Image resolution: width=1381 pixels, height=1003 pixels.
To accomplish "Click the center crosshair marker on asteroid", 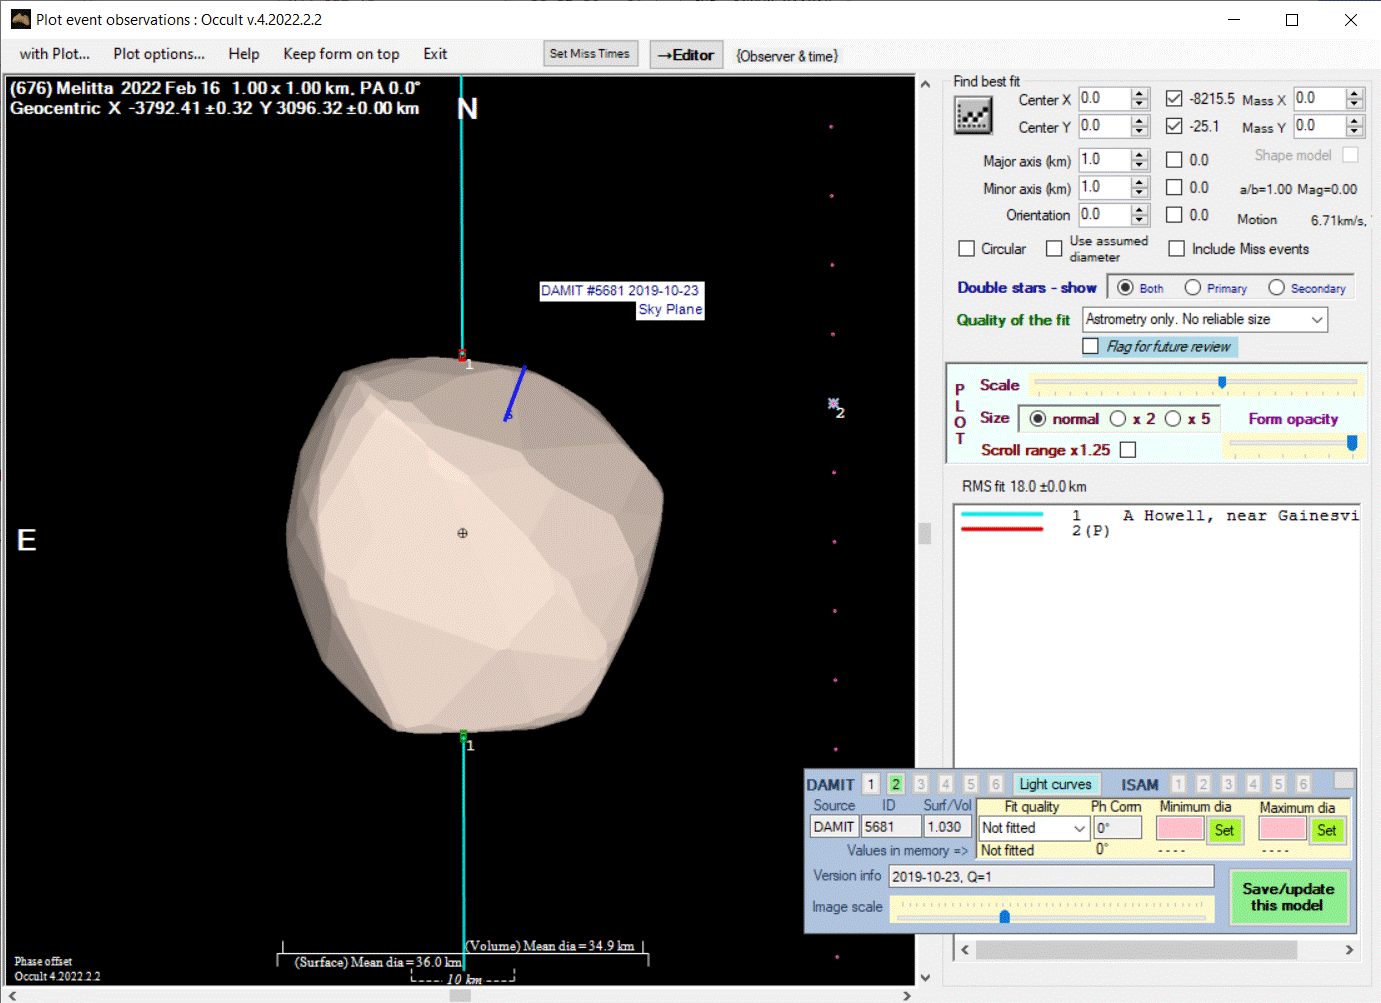I will (462, 533).
